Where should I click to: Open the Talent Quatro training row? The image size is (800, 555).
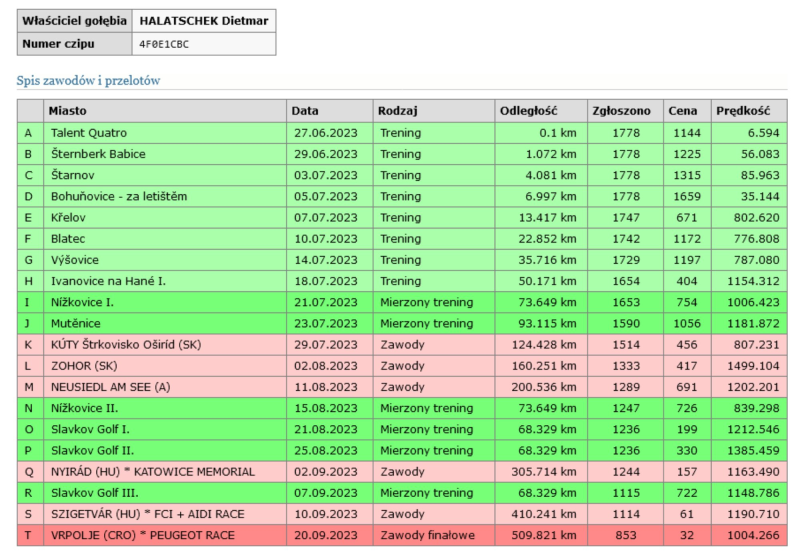click(89, 133)
